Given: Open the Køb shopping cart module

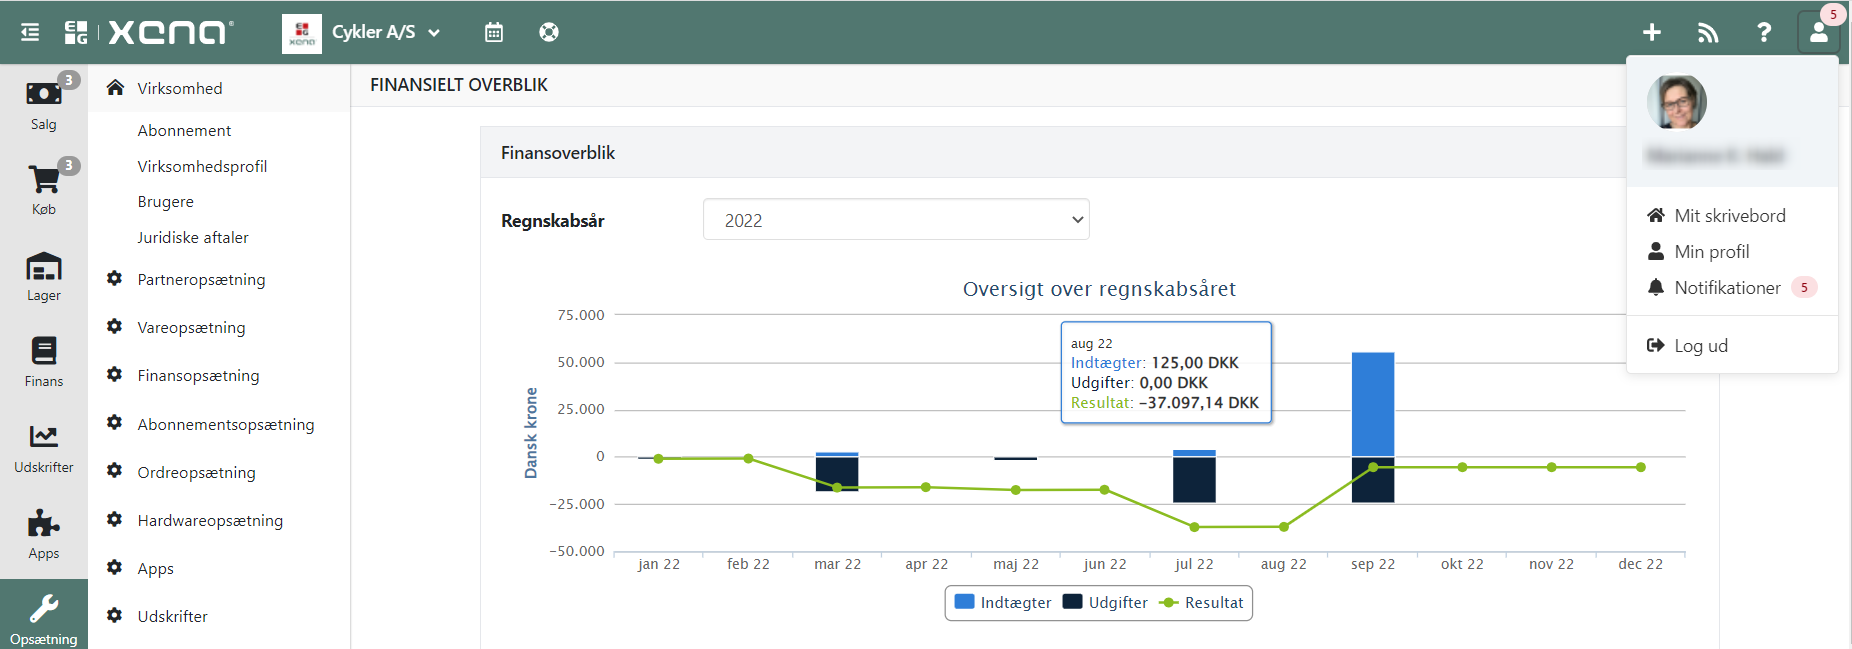Looking at the screenshot, I should pyautogui.click(x=43, y=189).
